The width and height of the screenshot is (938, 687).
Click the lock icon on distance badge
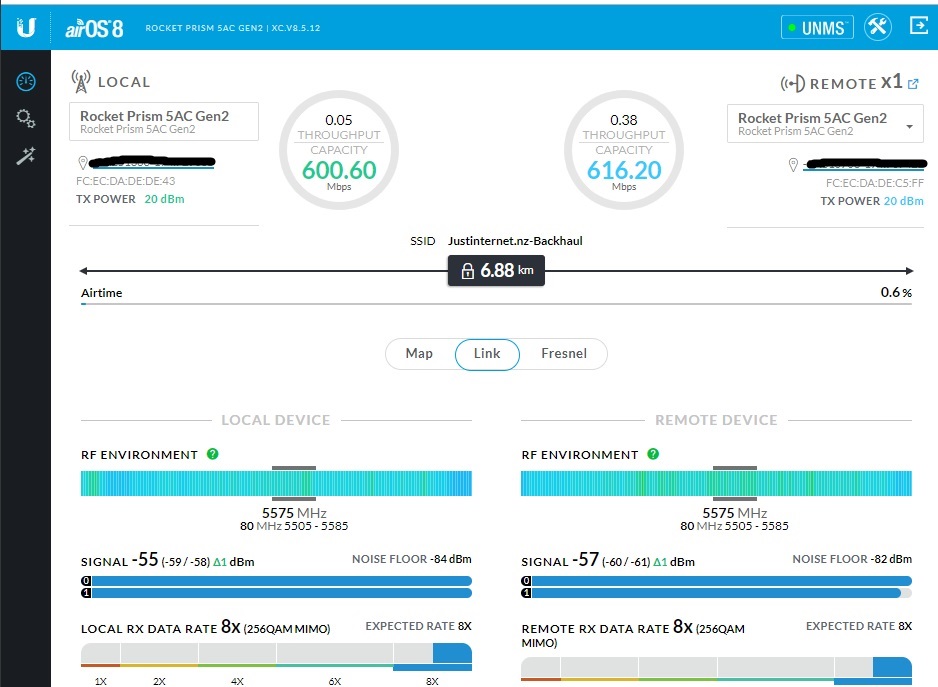pos(468,271)
